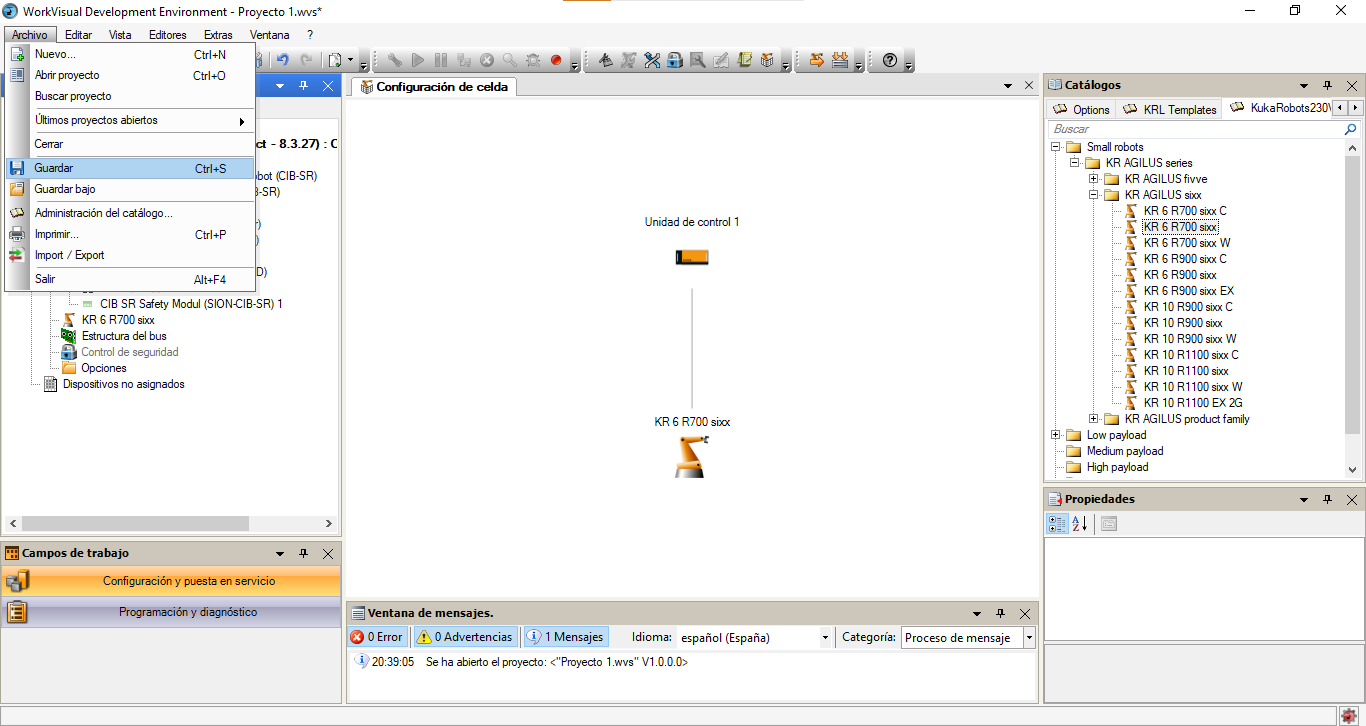Open the Categoría dropdown
Screen dimensions: 1366x726
click(x=1029, y=638)
